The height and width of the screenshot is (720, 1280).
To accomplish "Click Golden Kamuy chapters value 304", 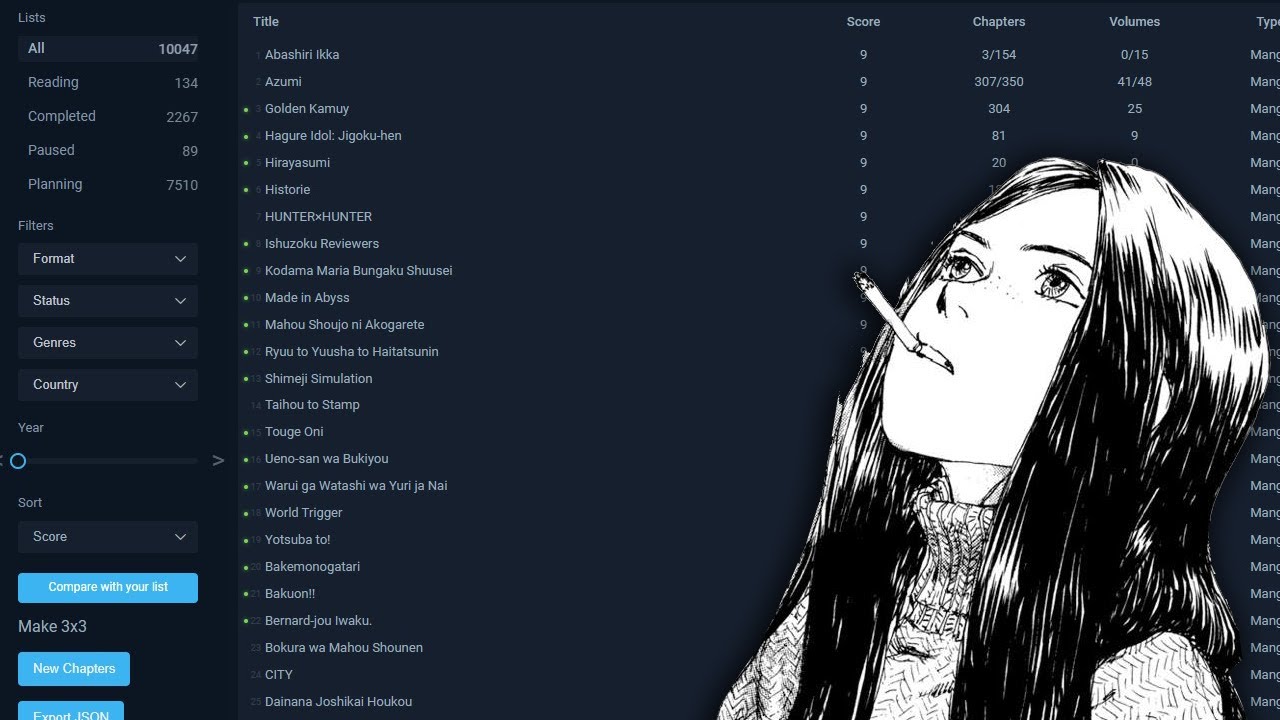I will pyautogui.click(x=999, y=108).
